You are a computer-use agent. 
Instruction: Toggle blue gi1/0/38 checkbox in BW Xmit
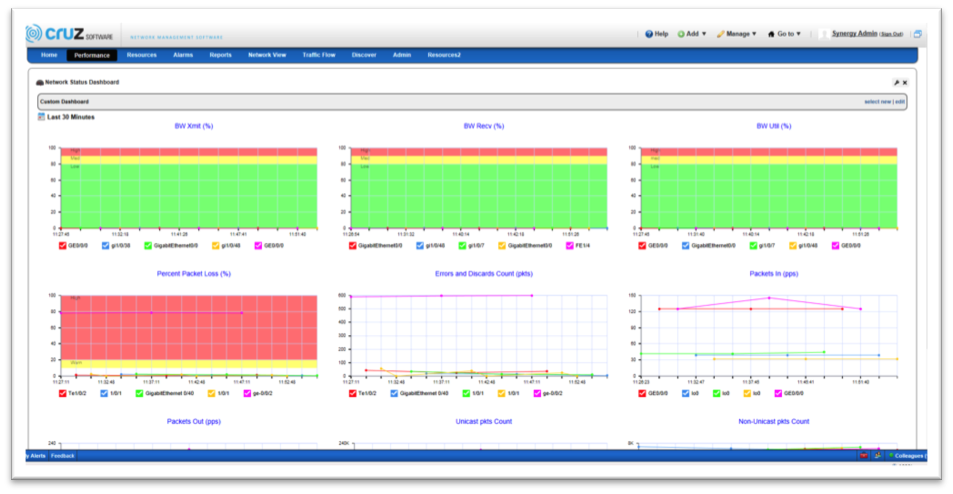106,245
